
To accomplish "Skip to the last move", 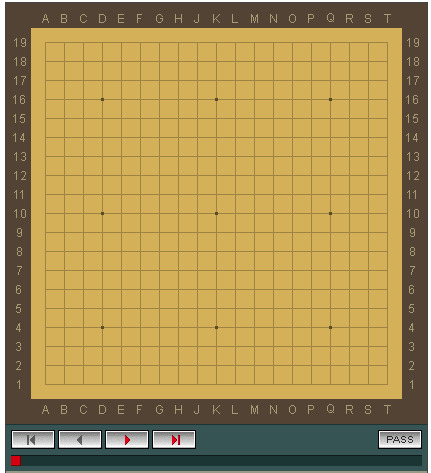I will [174, 440].
